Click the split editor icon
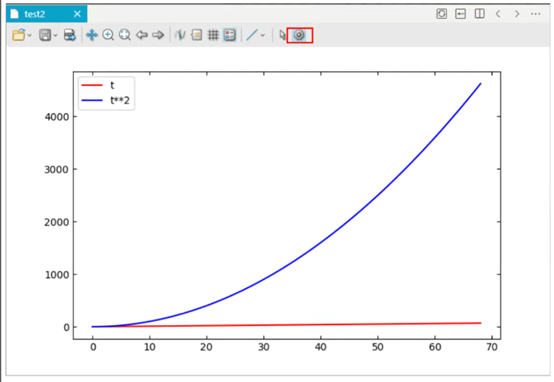Image resolution: width=554 pixels, height=382 pixels. pyautogui.click(x=479, y=14)
